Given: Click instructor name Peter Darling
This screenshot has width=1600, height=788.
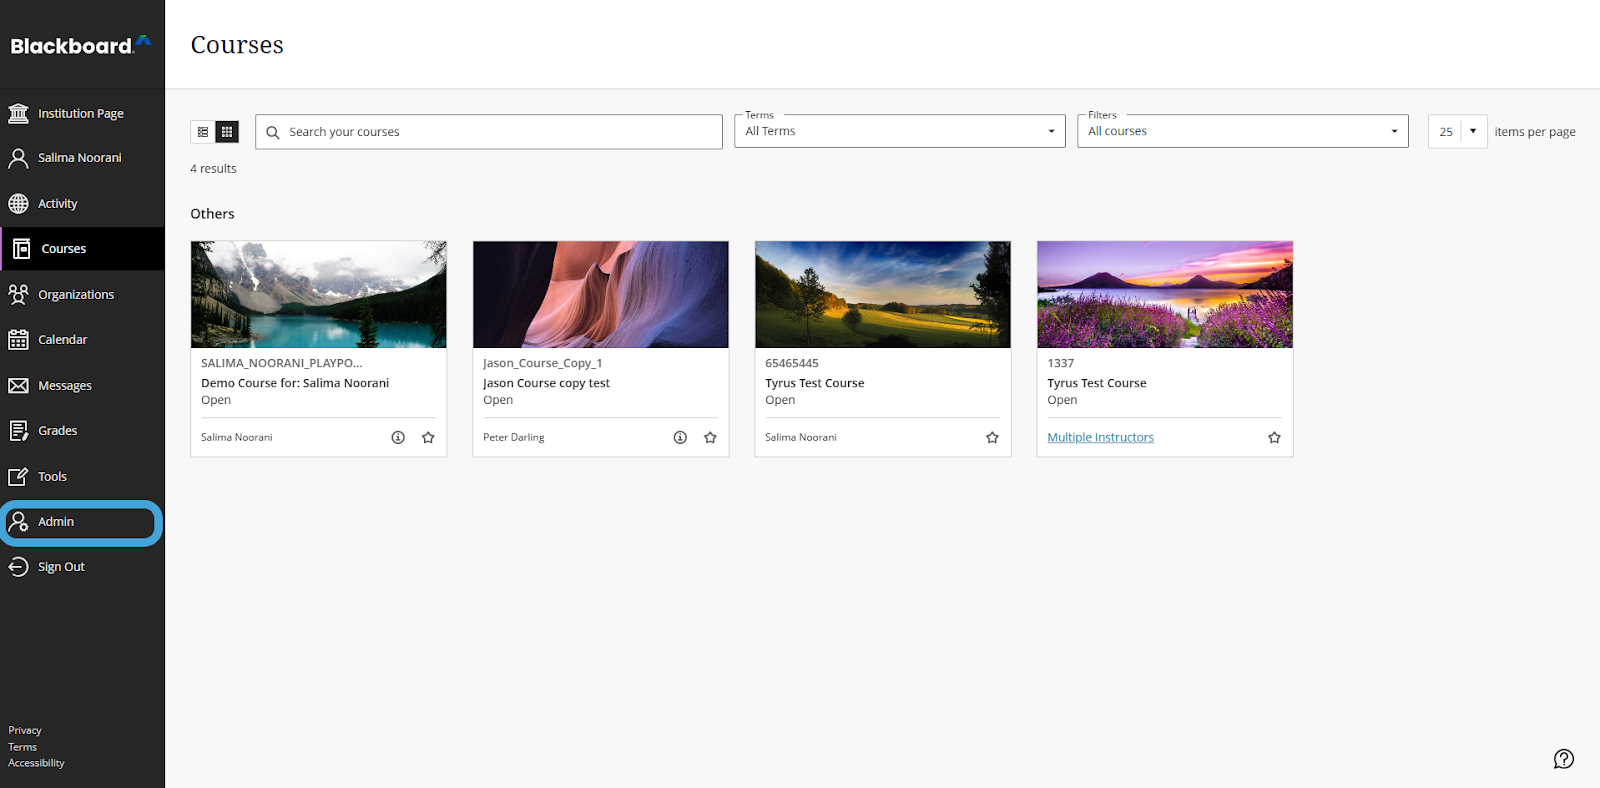Looking at the screenshot, I should point(514,437).
